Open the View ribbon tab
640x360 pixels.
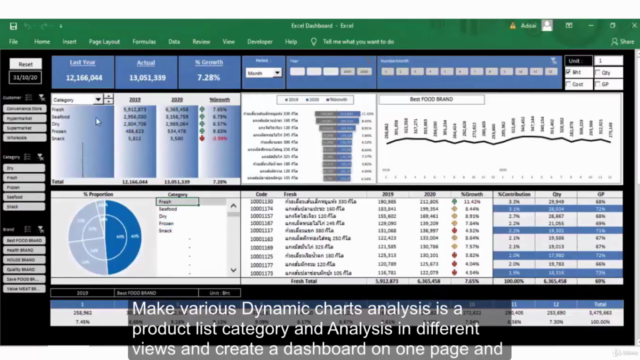coord(229,42)
